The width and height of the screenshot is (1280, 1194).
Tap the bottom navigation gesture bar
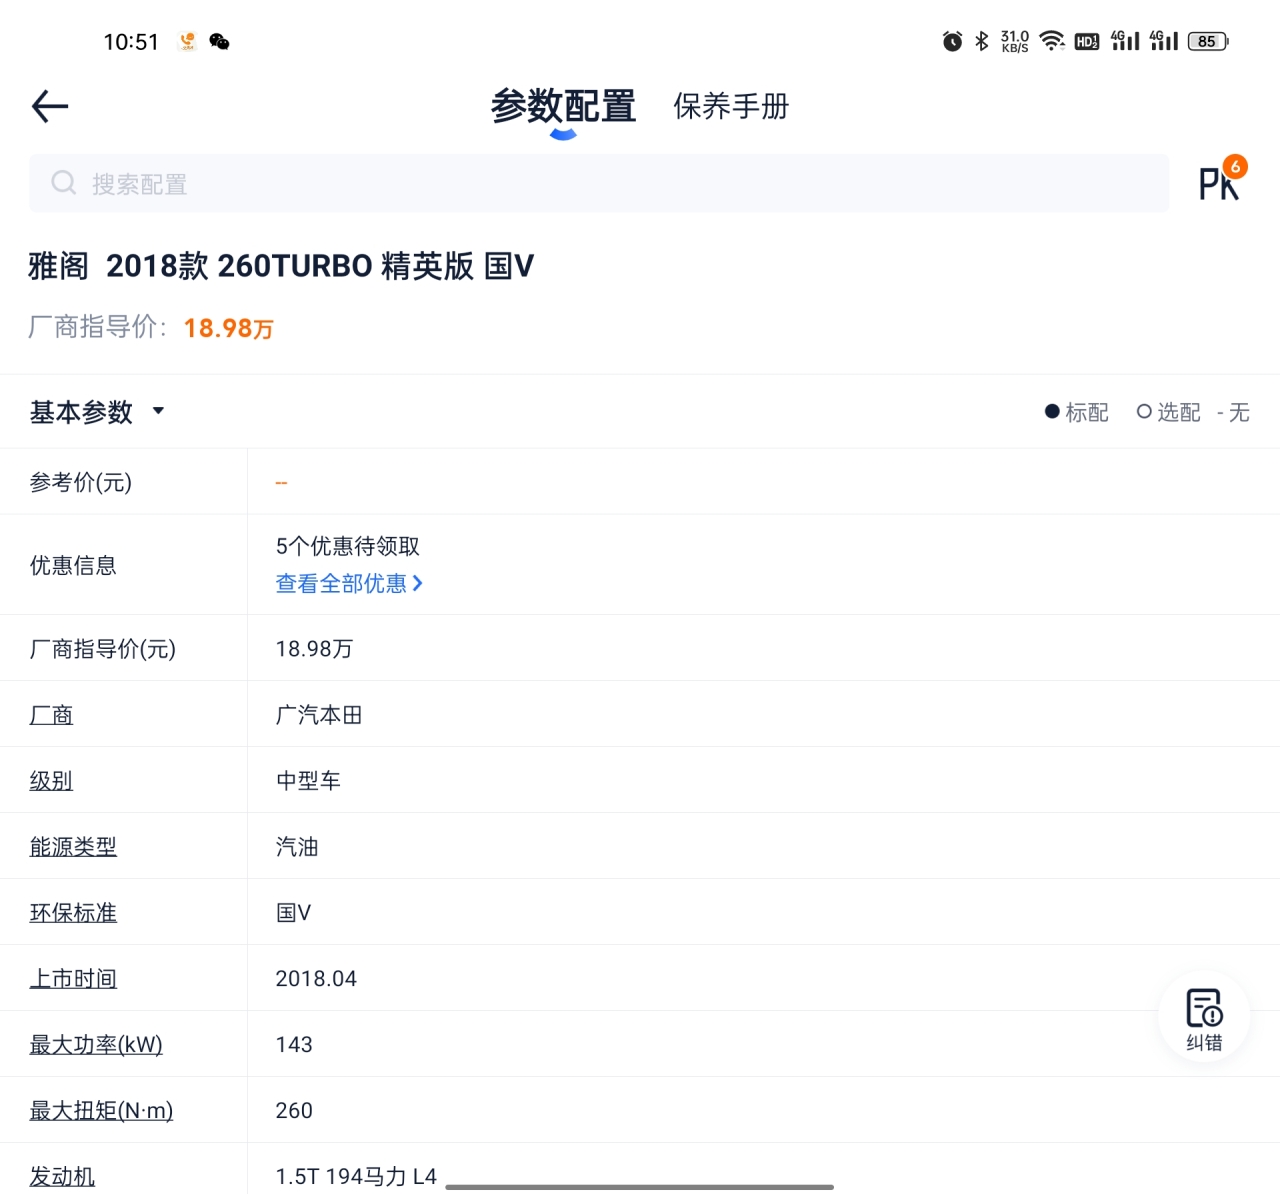(x=640, y=1187)
